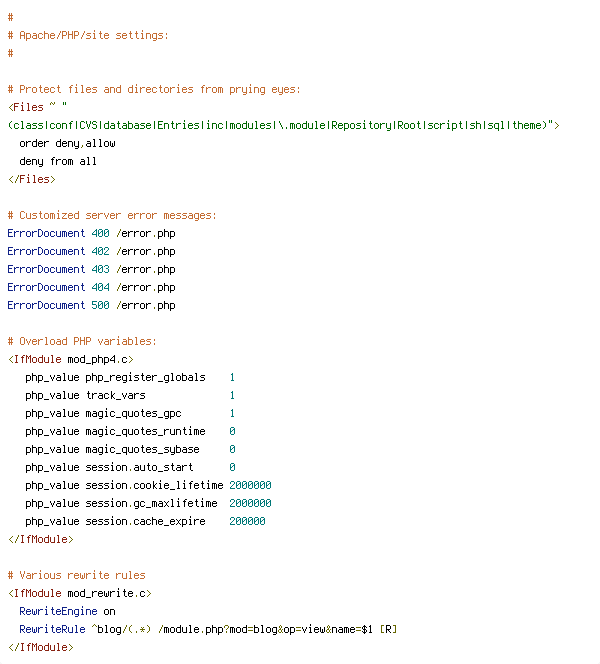The height and width of the screenshot is (664, 600).
Task: Click the final '</IfModule>' closing tag
Action: coord(41,647)
